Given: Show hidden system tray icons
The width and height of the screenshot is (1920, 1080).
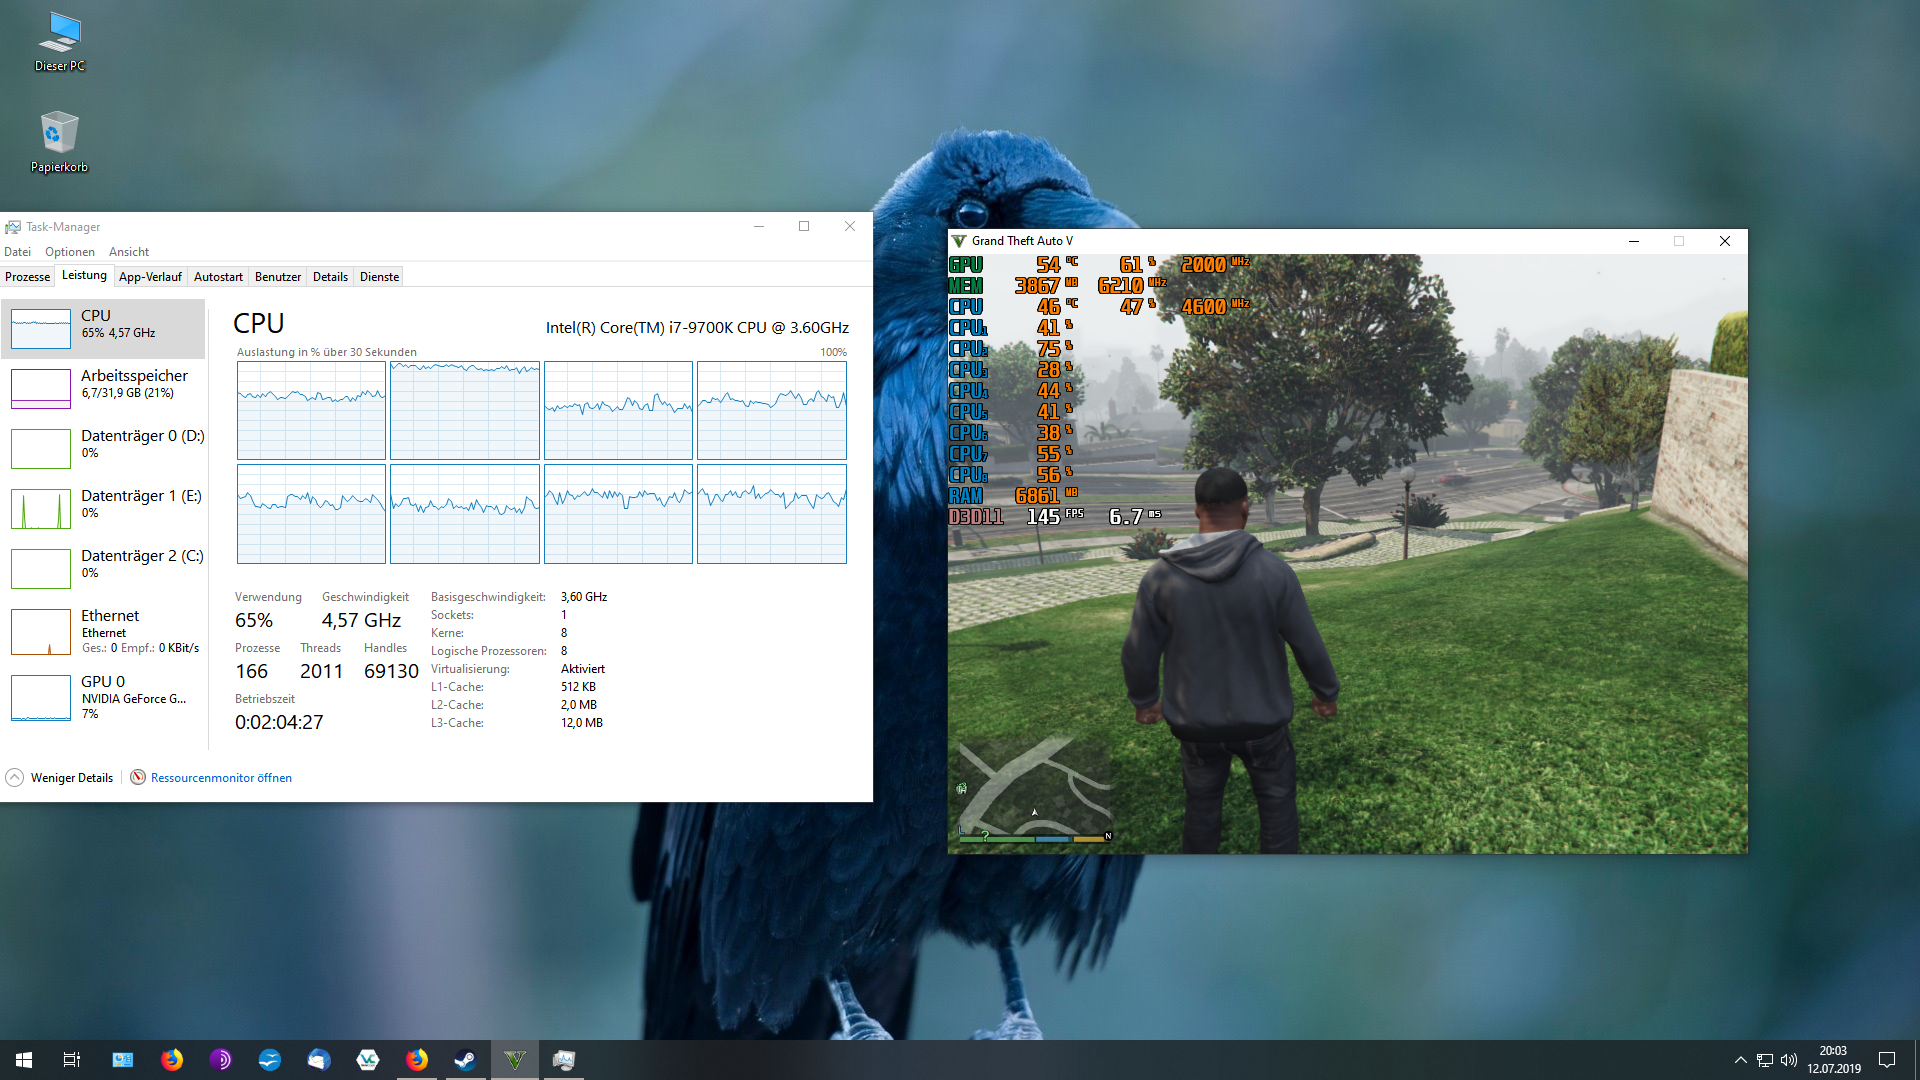Looking at the screenshot, I should point(1740,1060).
